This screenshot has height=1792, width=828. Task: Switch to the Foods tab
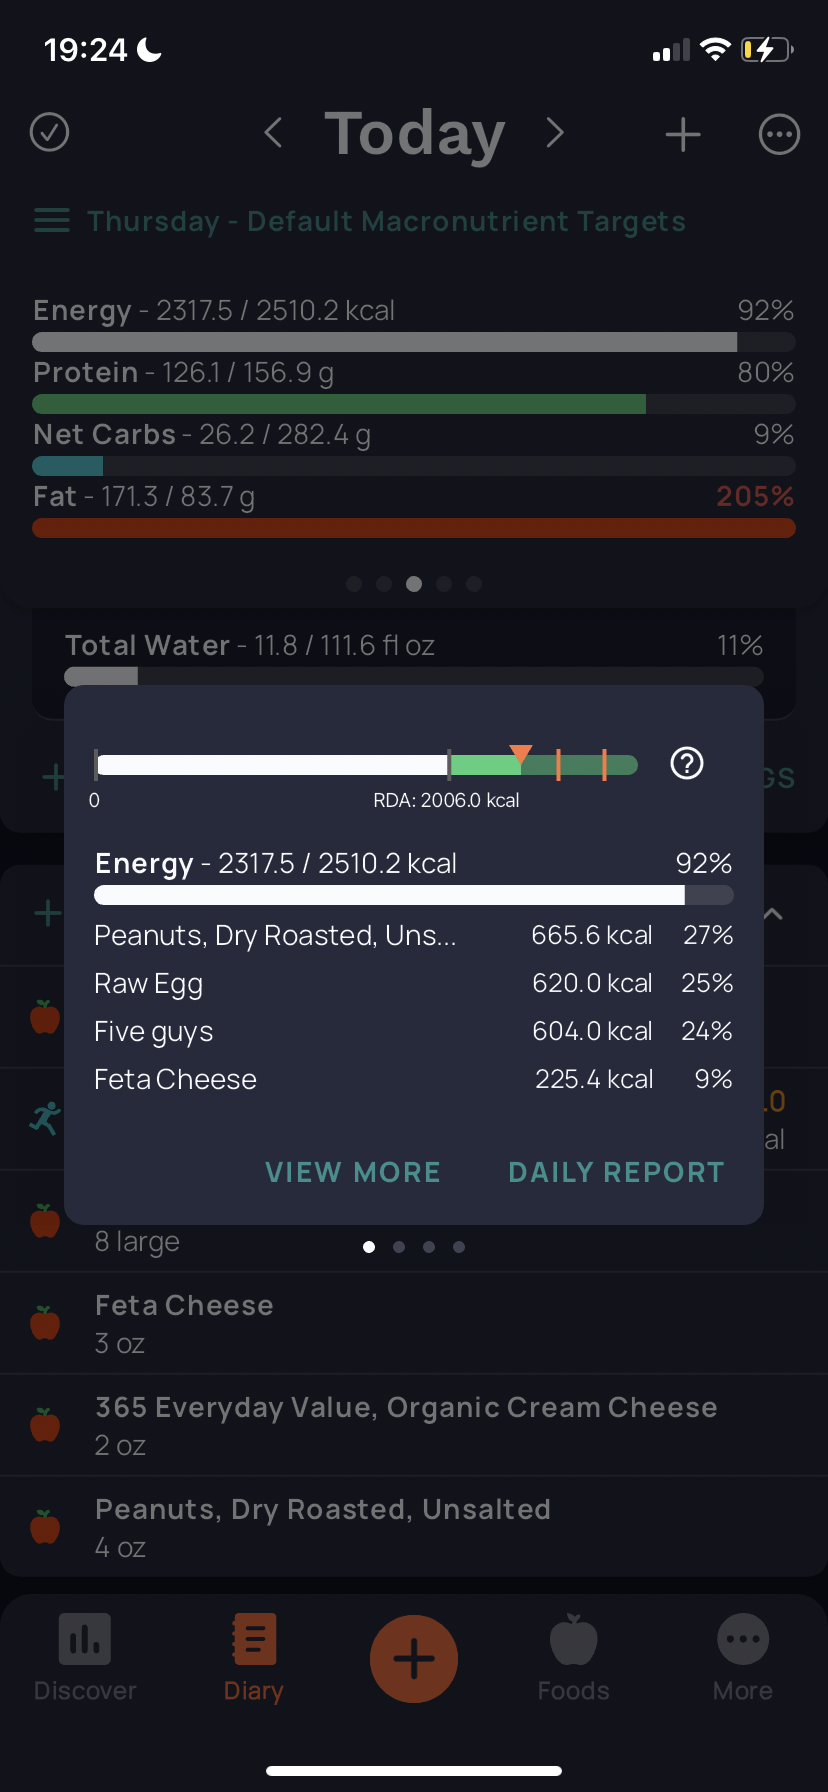tap(574, 1658)
